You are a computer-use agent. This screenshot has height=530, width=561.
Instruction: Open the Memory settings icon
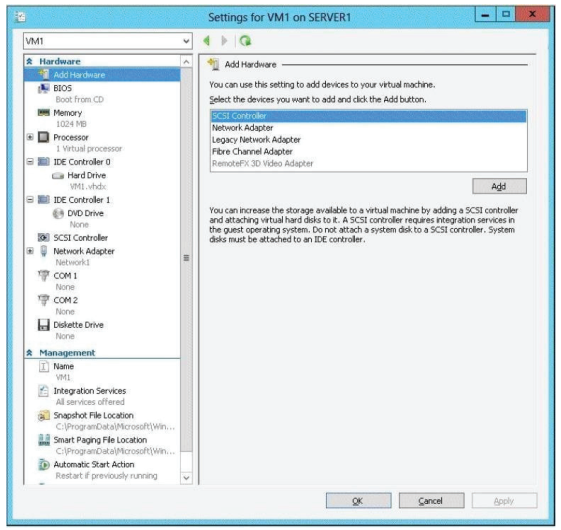coord(44,113)
